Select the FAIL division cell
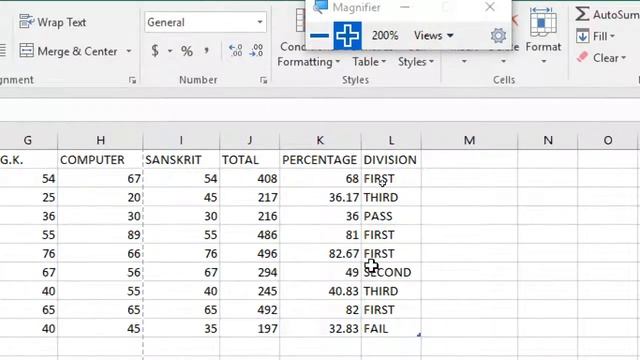Image resolution: width=640 pixels, height=360 pixels. (391, 329)
